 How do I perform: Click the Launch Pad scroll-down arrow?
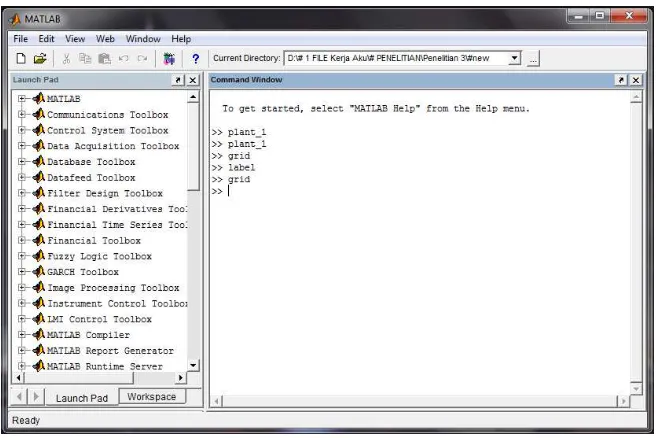[x=193, y=365]
